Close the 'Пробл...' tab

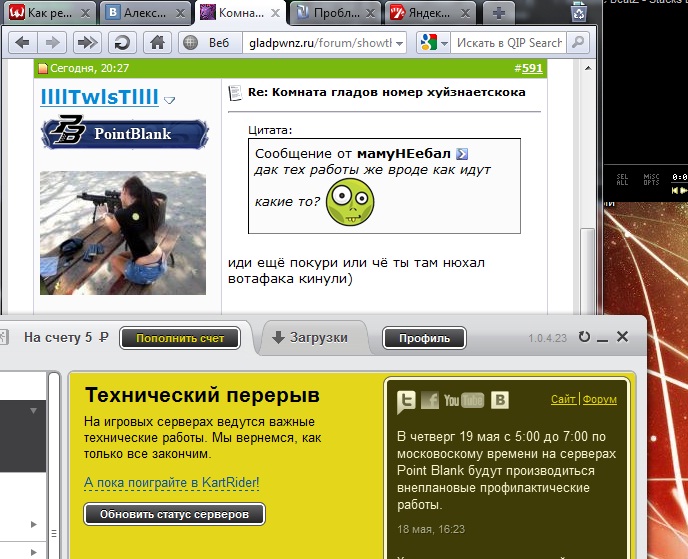[x=371, y=14]
